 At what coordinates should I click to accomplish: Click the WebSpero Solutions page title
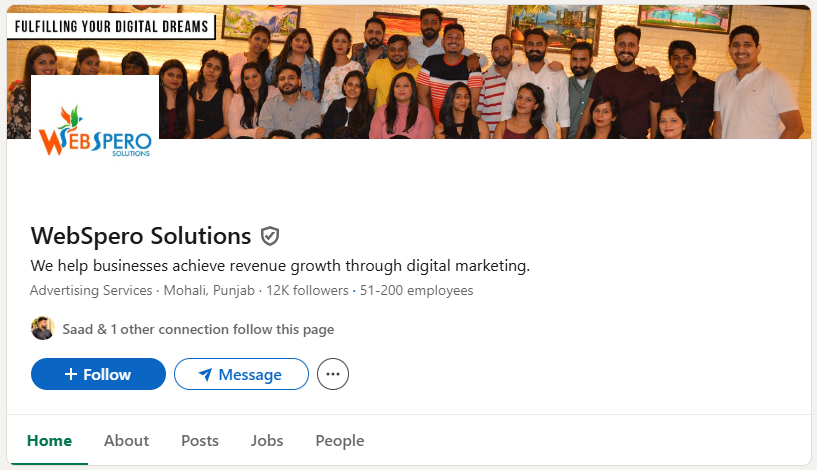[141, 236]
